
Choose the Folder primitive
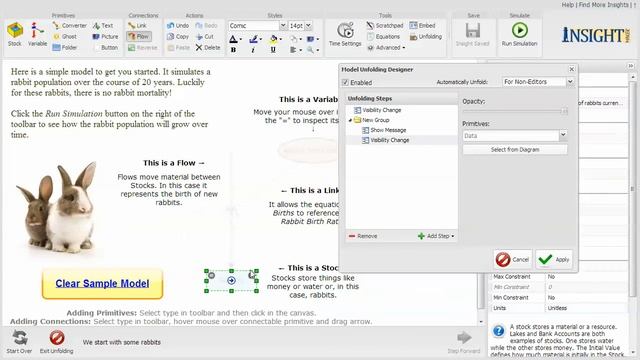(x=64, y=47)
